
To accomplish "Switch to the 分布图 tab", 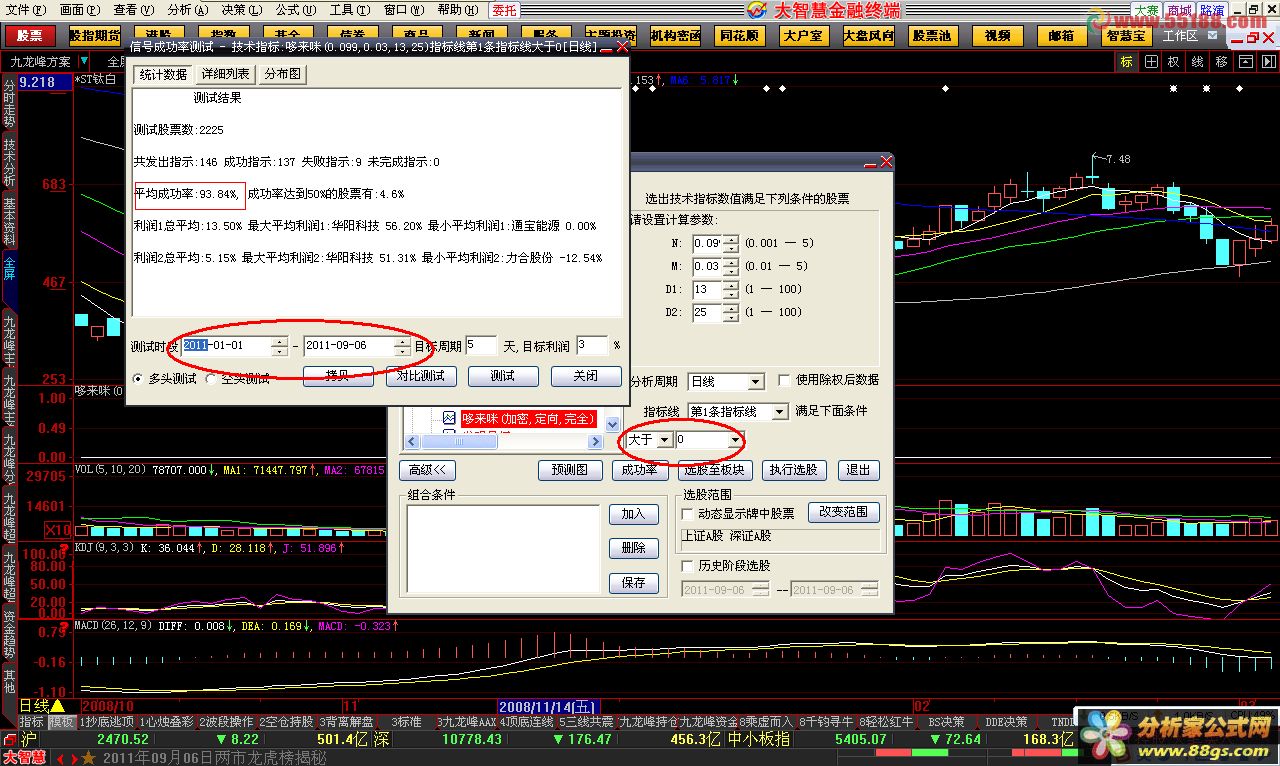I will (x=283, y=74).
